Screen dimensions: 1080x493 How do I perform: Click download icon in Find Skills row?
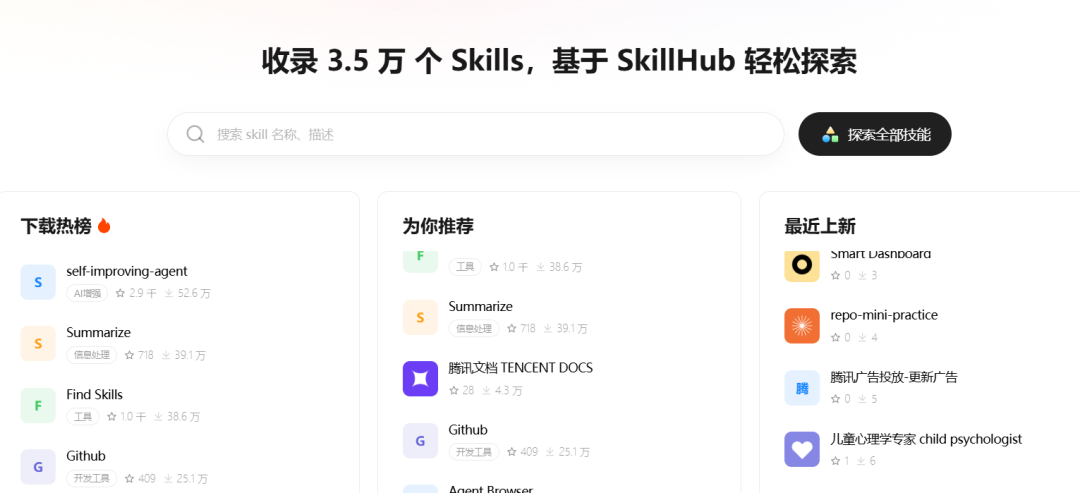coord(158,417)
